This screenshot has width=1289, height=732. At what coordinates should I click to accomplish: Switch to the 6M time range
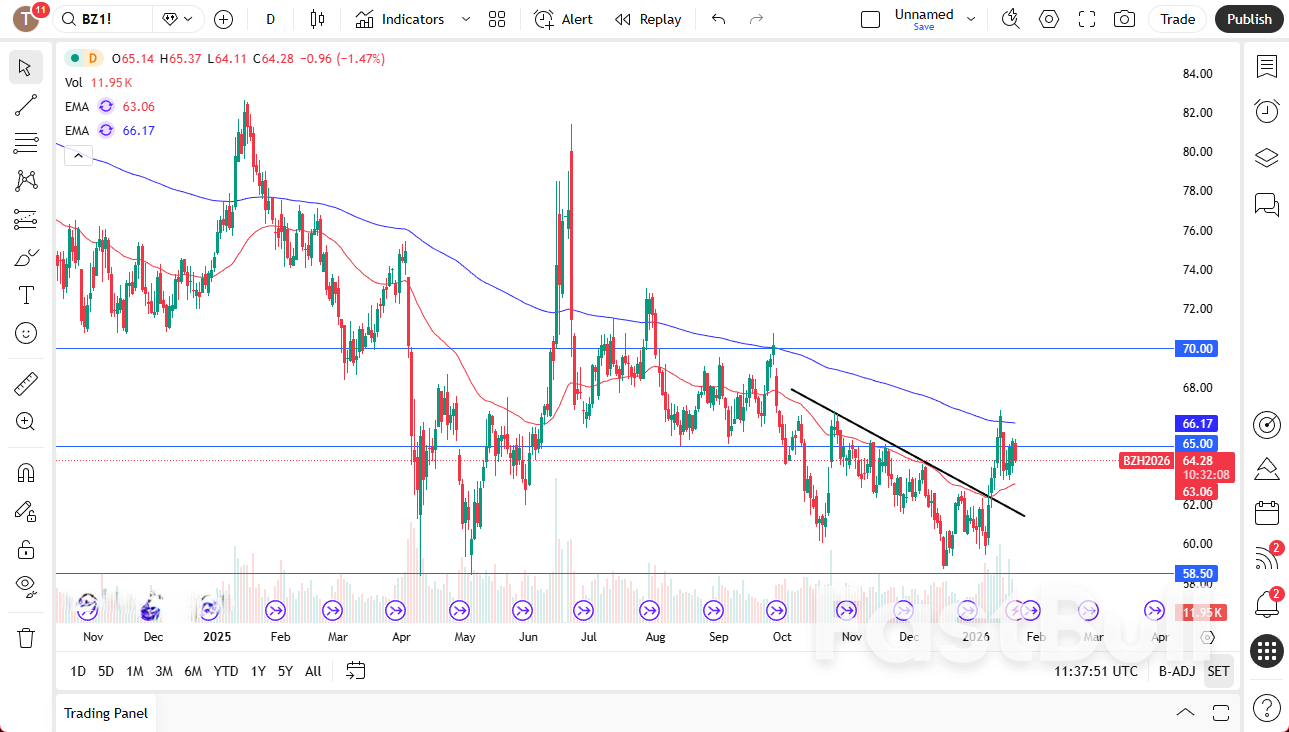tap(193, 671)
